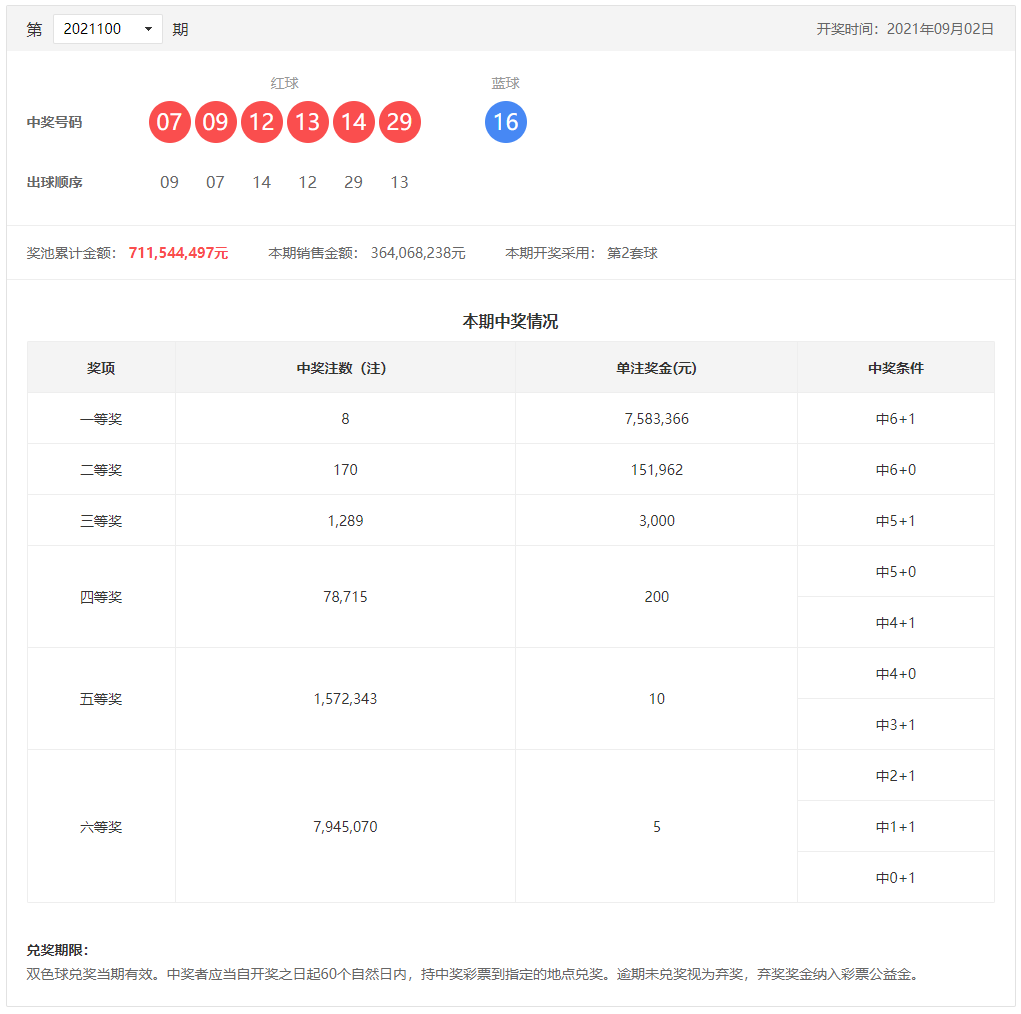Click the 第2套球 ball set text

pyautogui.click(x=632, y=253)
